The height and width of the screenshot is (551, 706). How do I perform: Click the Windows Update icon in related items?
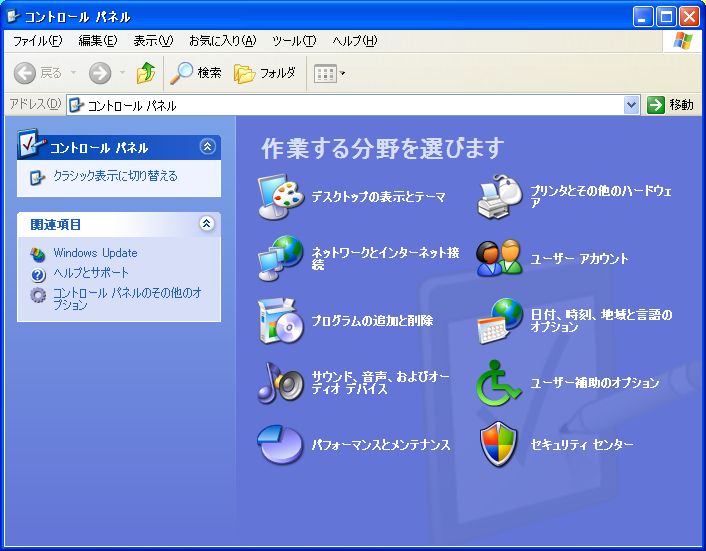[37, 254]
